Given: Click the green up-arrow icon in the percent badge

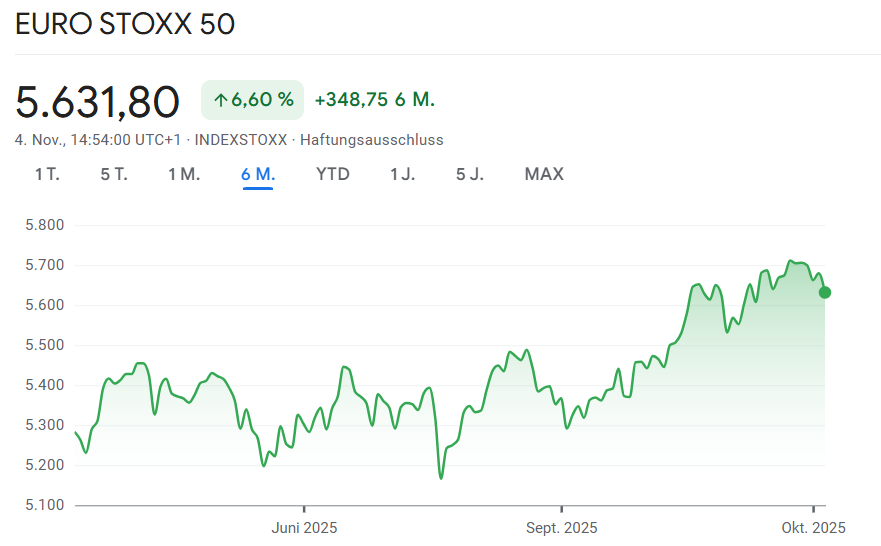Looking at the screenshot, I should point(221,100).
